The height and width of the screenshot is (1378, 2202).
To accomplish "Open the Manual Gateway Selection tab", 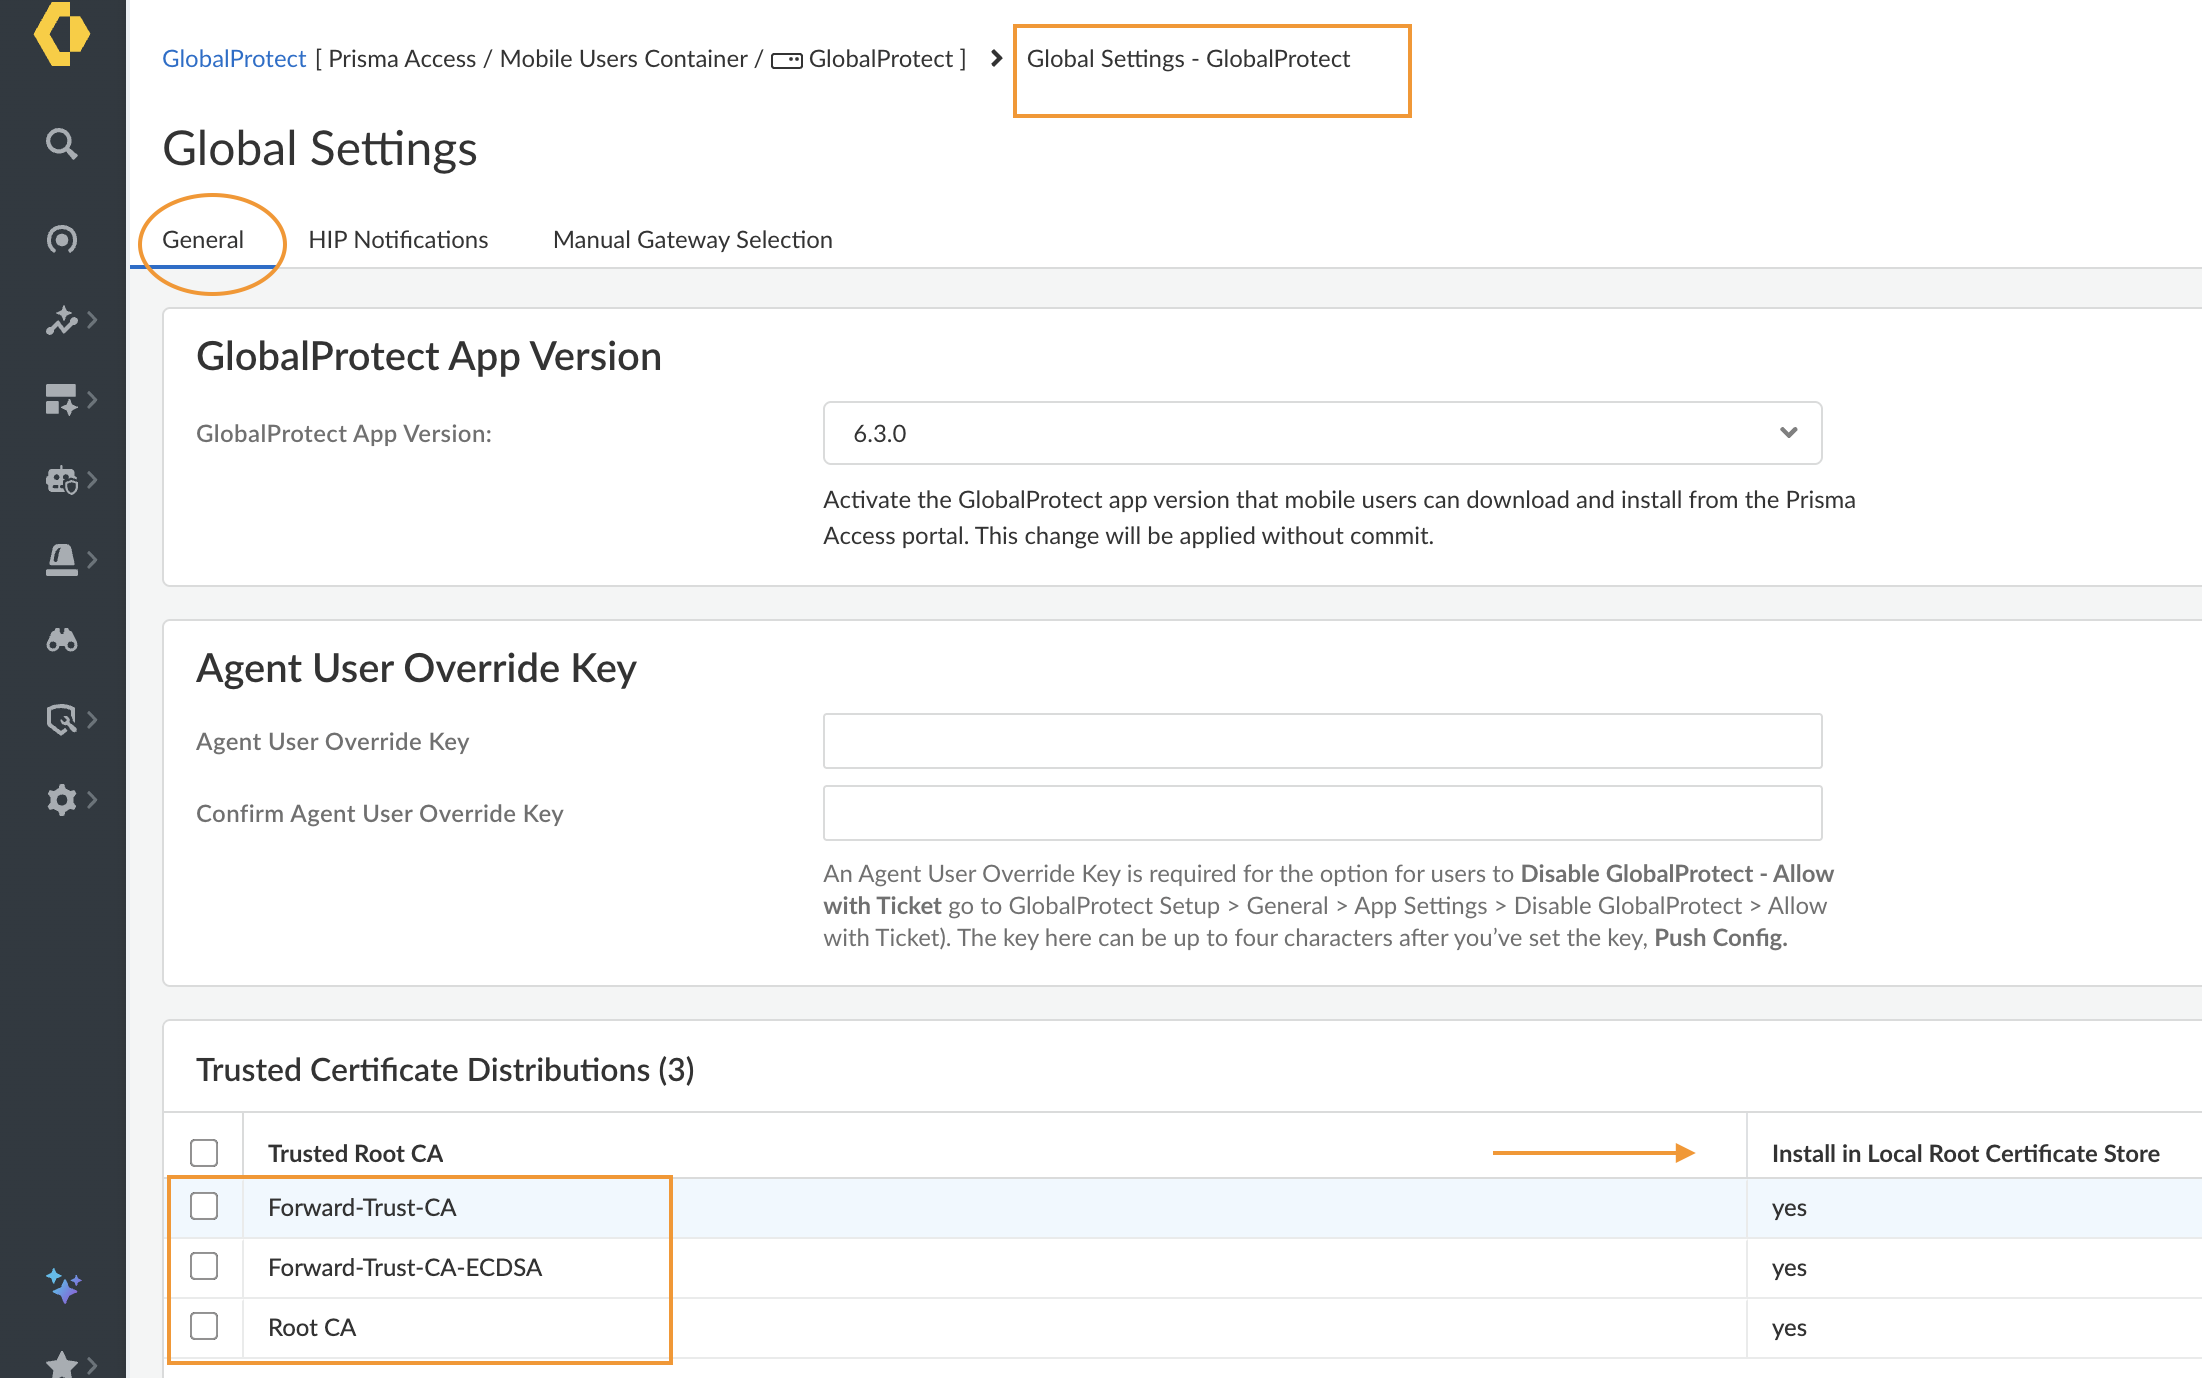I will click(692, 240).
